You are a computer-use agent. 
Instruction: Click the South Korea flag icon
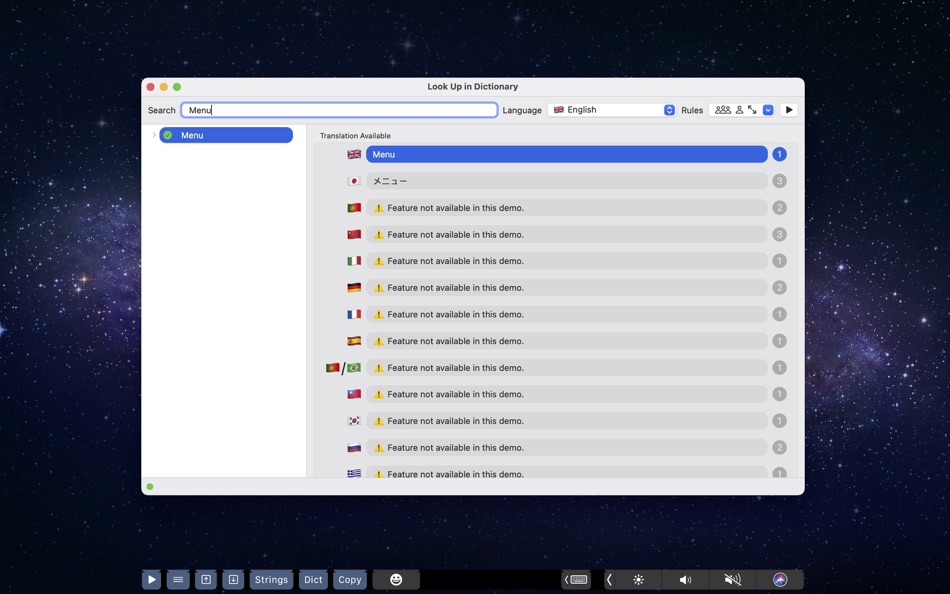(354, 421)
